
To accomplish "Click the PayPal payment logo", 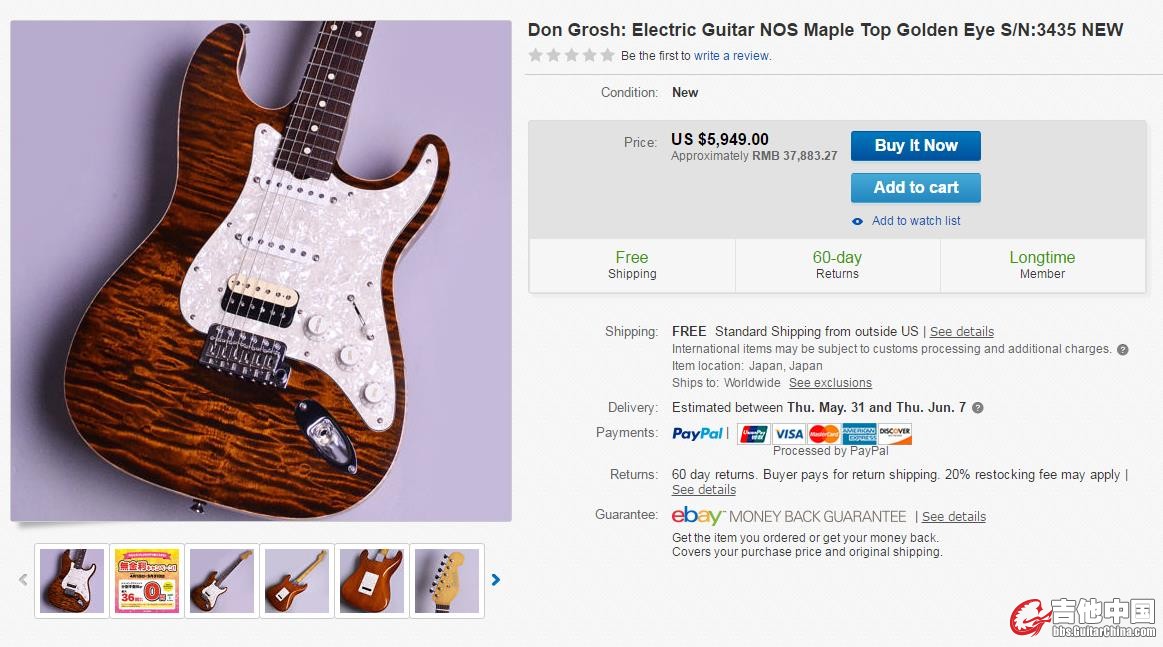I will pos(697,433).
